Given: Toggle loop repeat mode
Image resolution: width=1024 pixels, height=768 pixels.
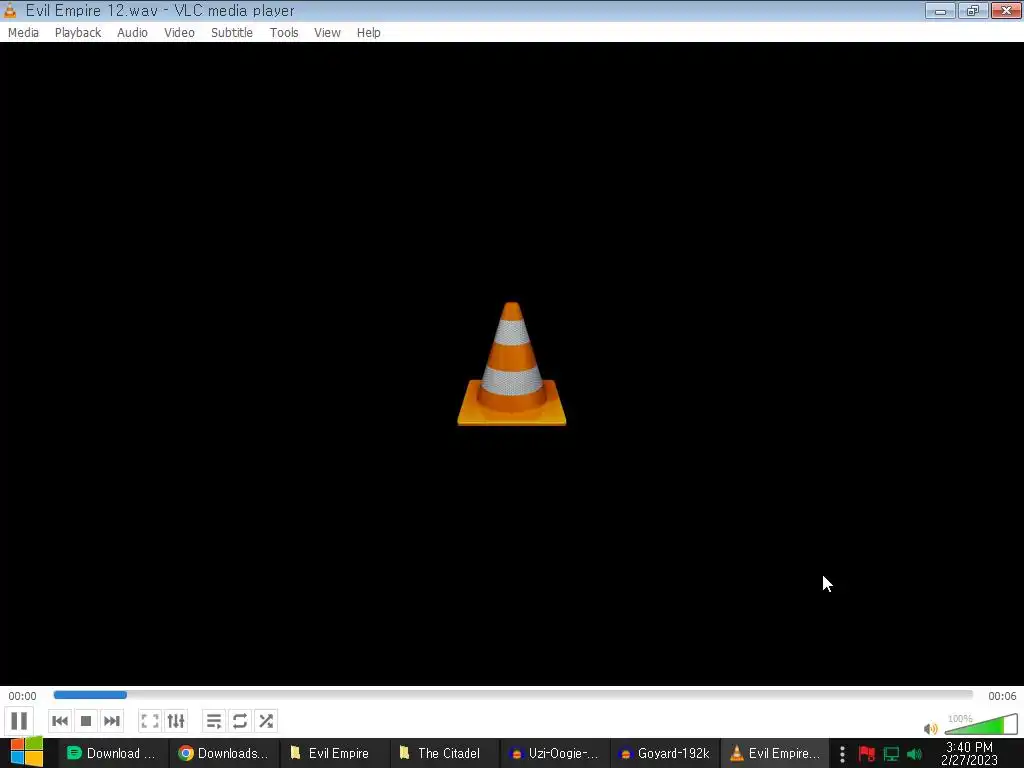Looking at the screenshot, I should pyautogui.click(x=240, y=721).
